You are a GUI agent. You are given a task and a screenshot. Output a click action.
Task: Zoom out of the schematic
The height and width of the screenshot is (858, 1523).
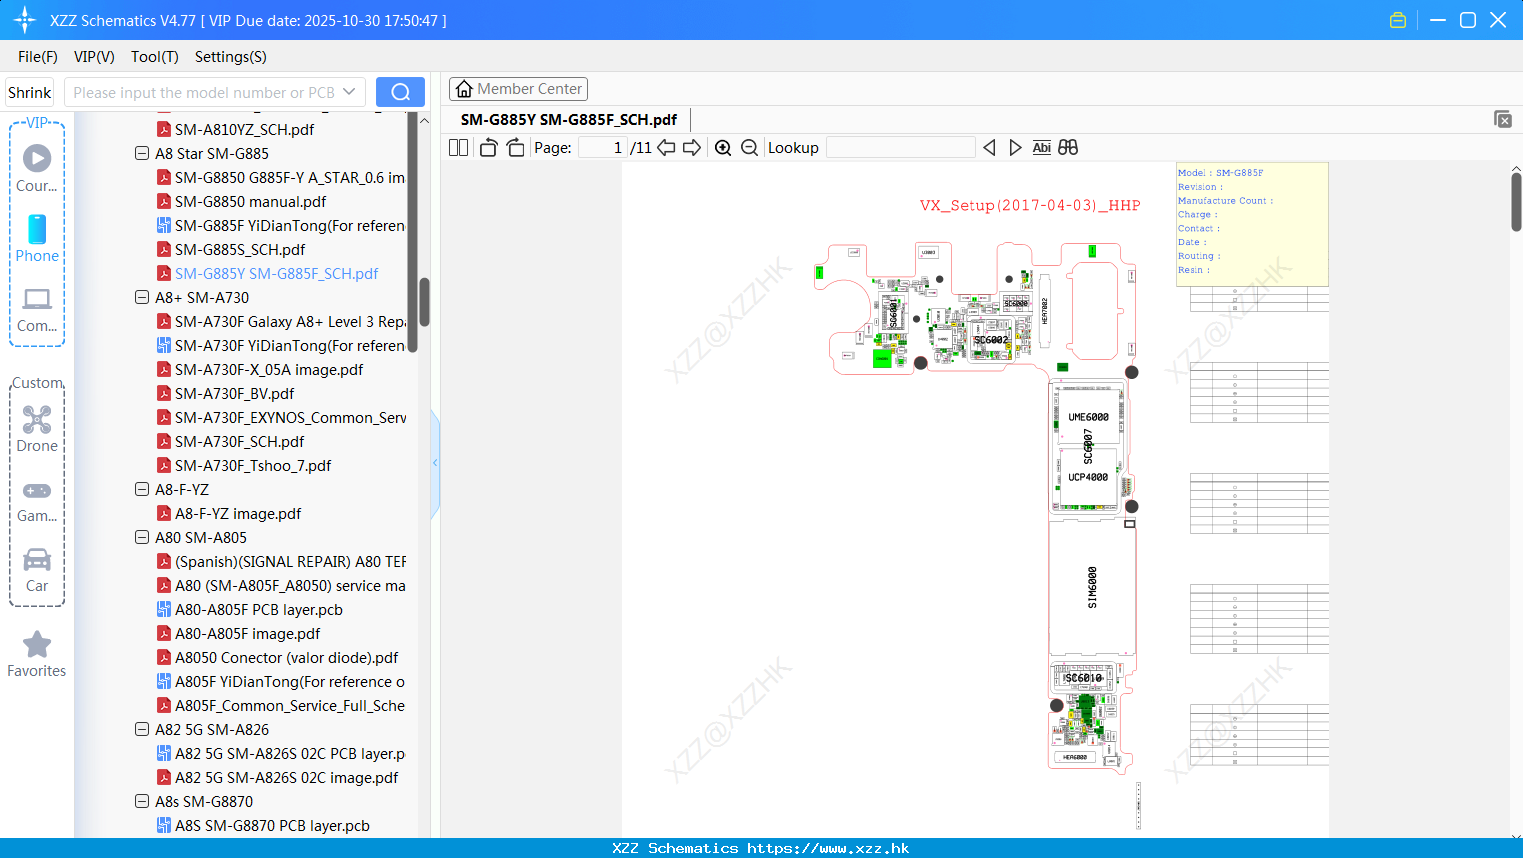tap(749, 148)
